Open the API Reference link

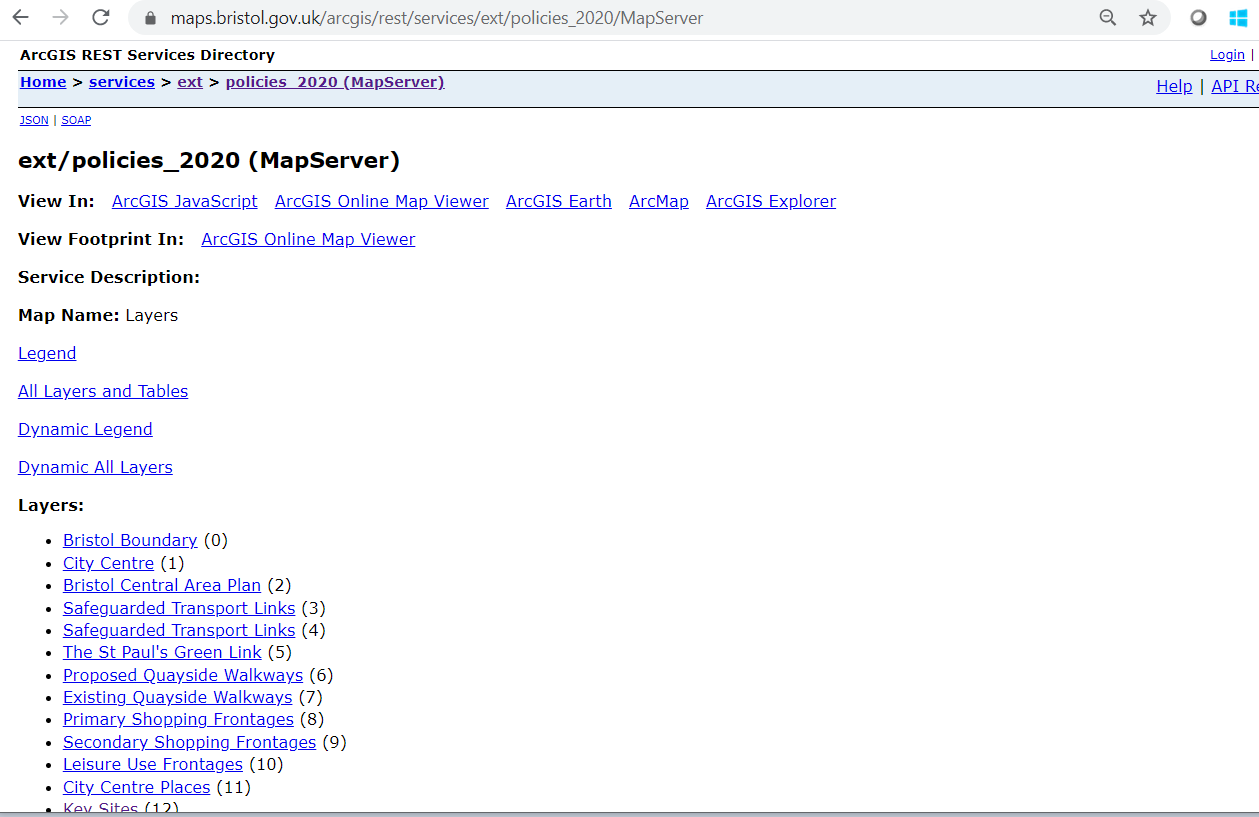tap(1235, 86)
